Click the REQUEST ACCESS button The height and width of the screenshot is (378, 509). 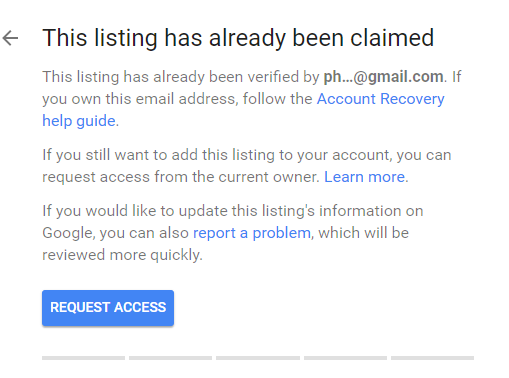pyautogui.click(x=108, y=308)
